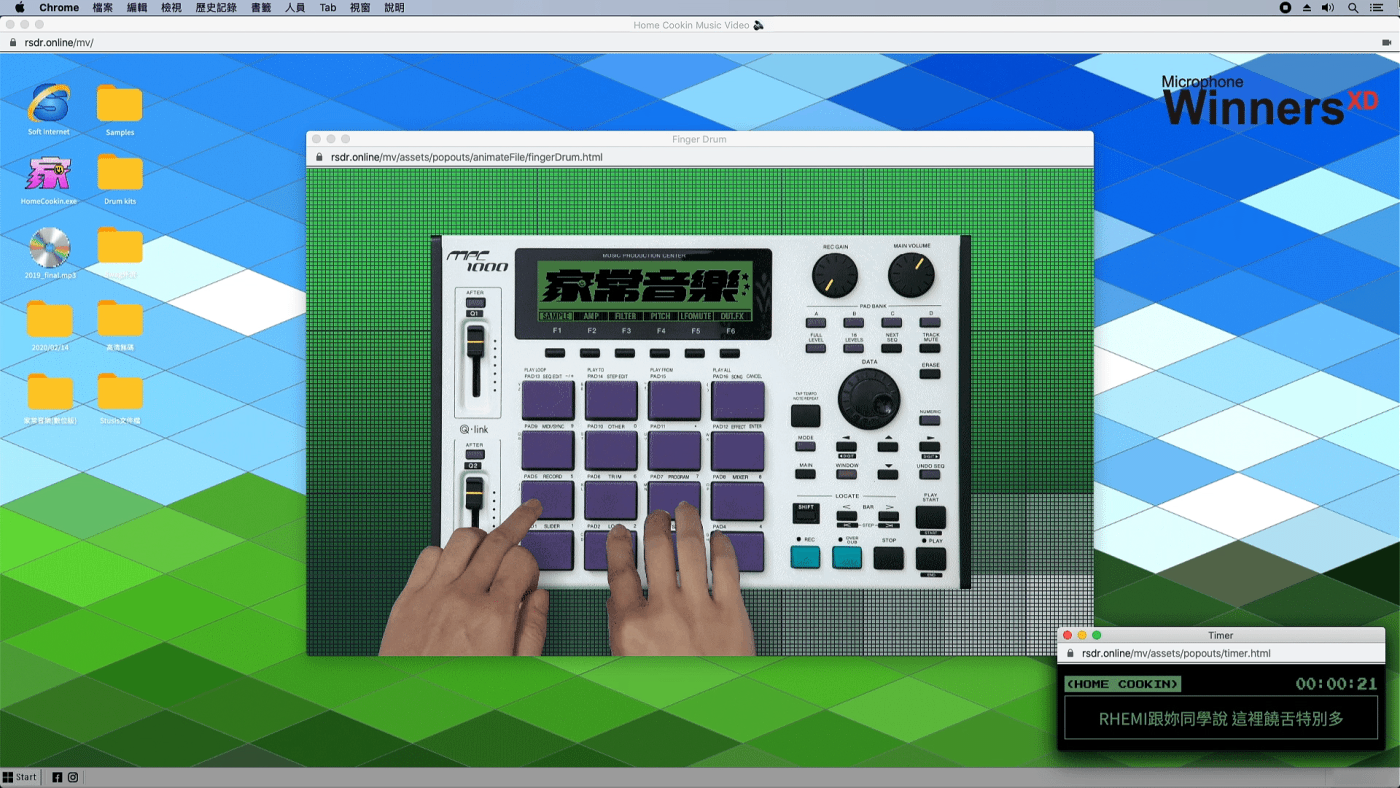Tap PAD11 pad
This screenshot has width=1400, height=788.
click(x=675, y=451)
